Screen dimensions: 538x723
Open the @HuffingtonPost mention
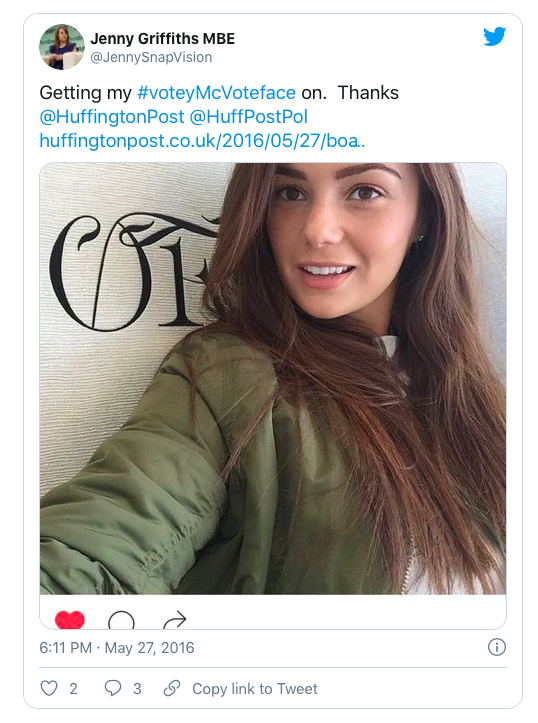coord(112,117)
